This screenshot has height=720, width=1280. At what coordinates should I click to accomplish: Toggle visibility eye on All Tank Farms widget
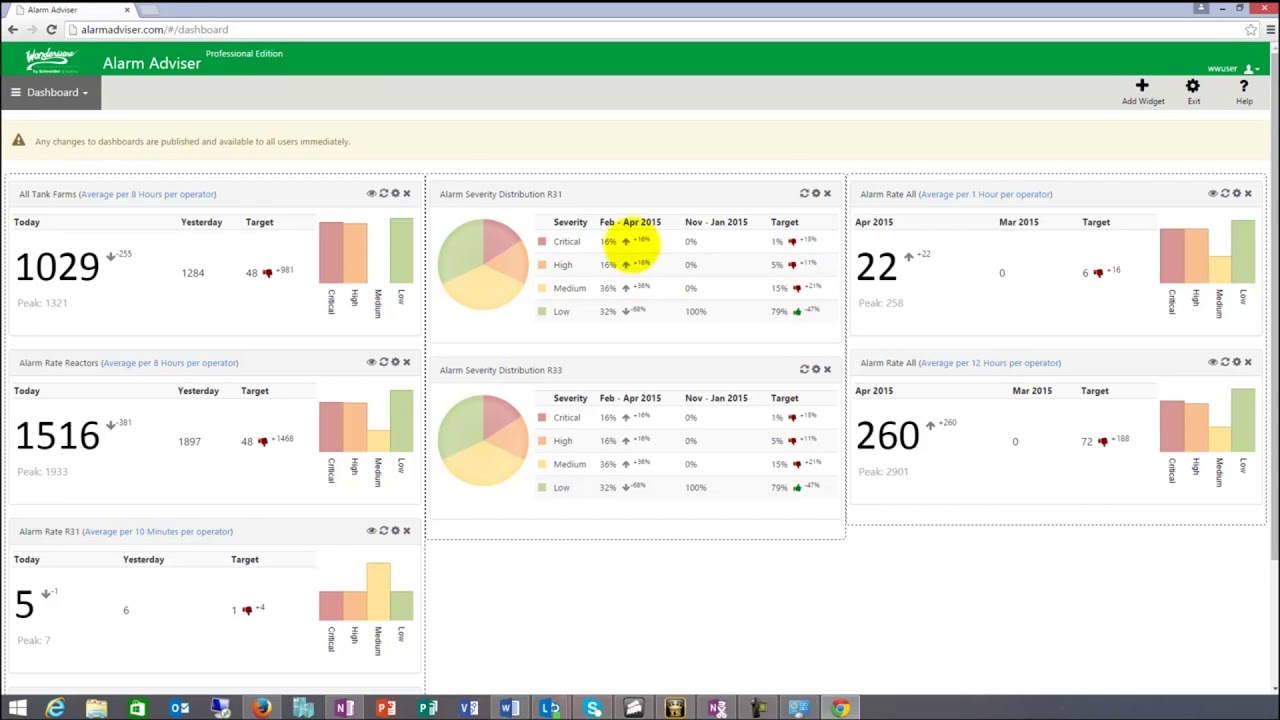(x=371, y=194)
